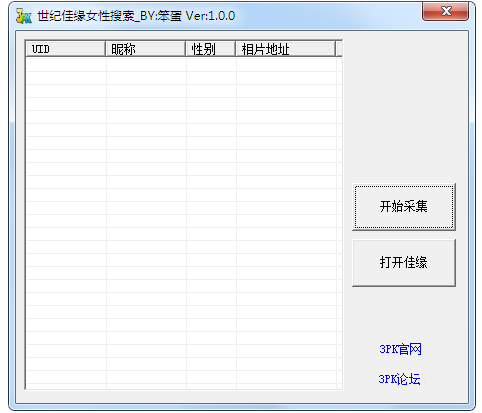Open Jiayuan via the 打开佳缘 button
482x413 pixels.
pyautogui.click(x=404, y=263)
